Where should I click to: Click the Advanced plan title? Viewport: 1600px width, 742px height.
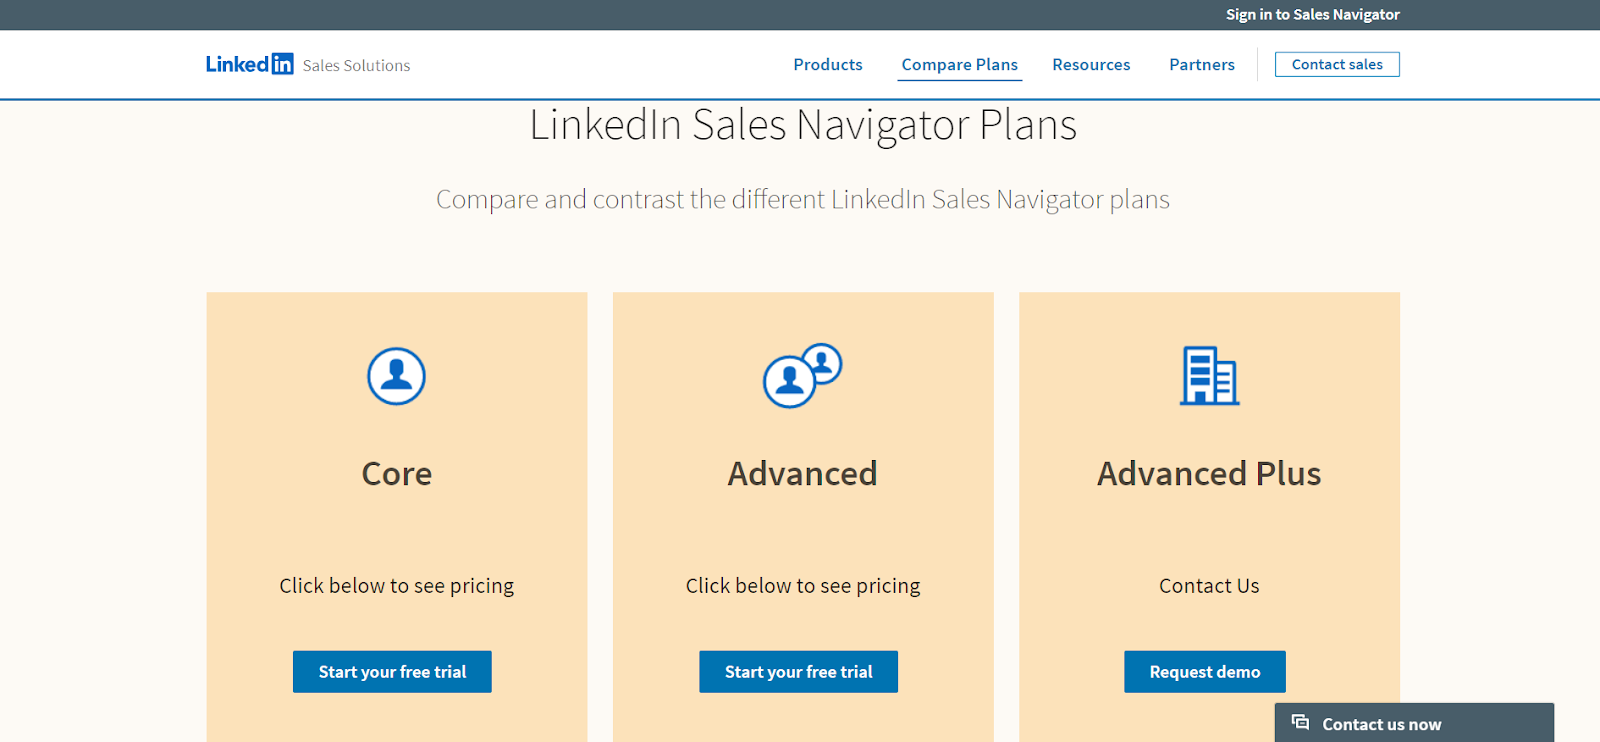coord(802,474)
